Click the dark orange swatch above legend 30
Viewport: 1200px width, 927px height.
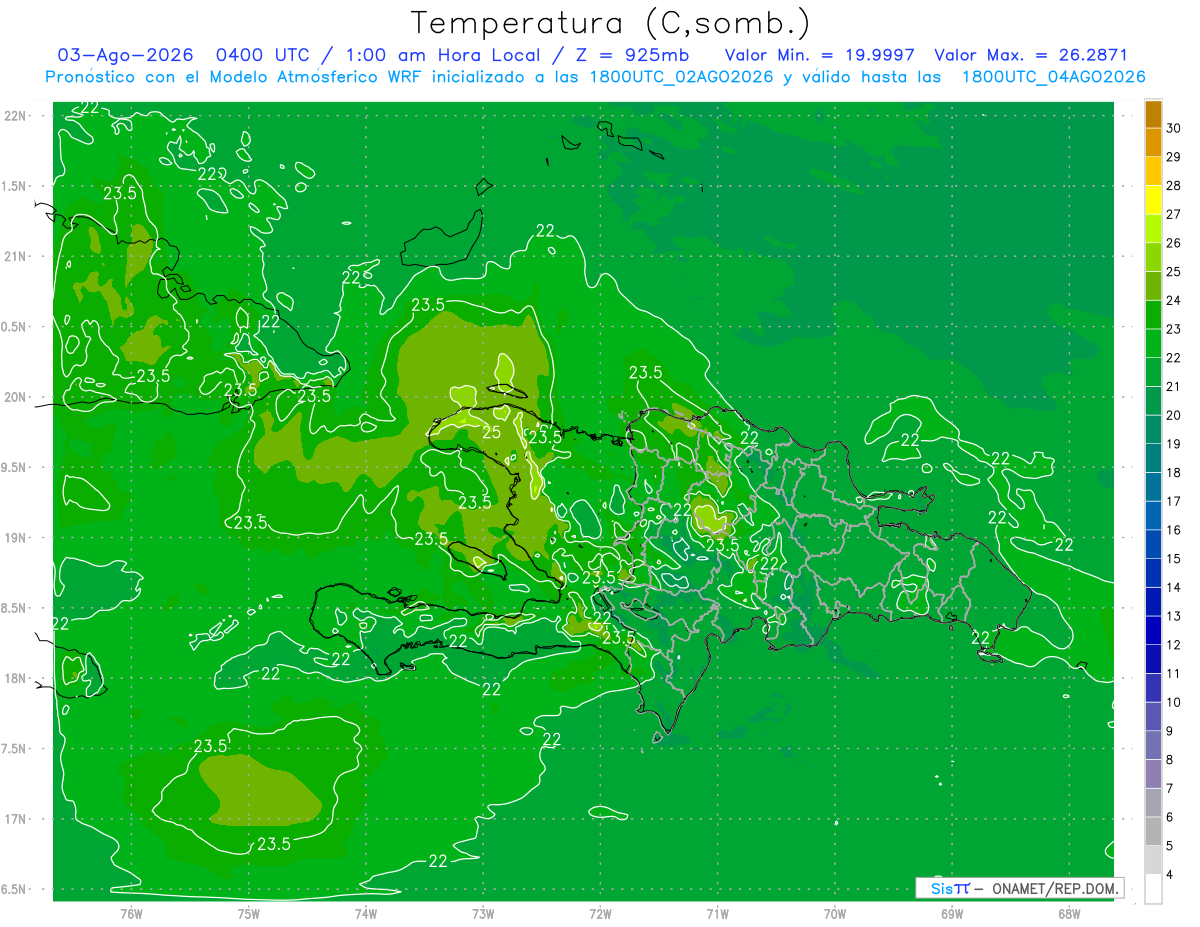pyautogui.click(x=1153, y=114)
